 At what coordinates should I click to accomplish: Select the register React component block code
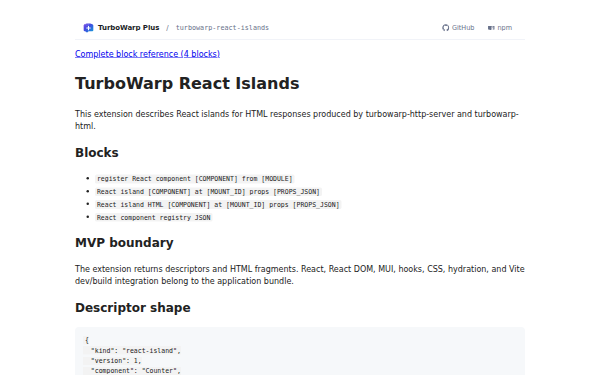tap(194, 179)
